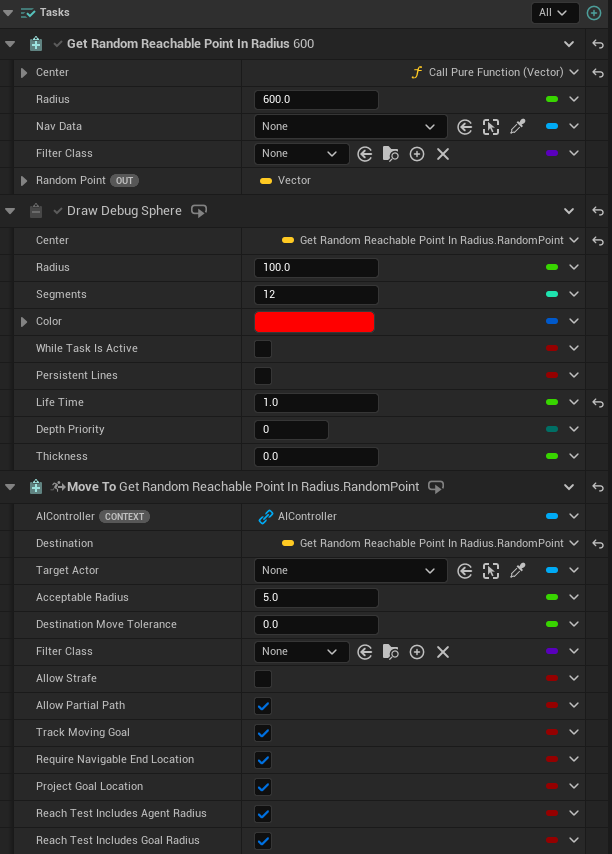Expand the Color property row

point(23,321)
